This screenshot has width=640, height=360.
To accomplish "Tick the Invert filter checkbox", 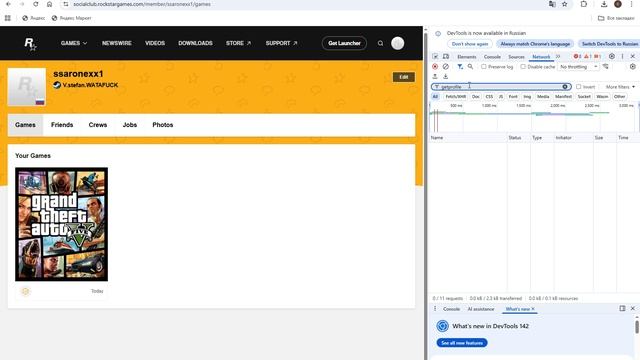I will coord(578,87).
